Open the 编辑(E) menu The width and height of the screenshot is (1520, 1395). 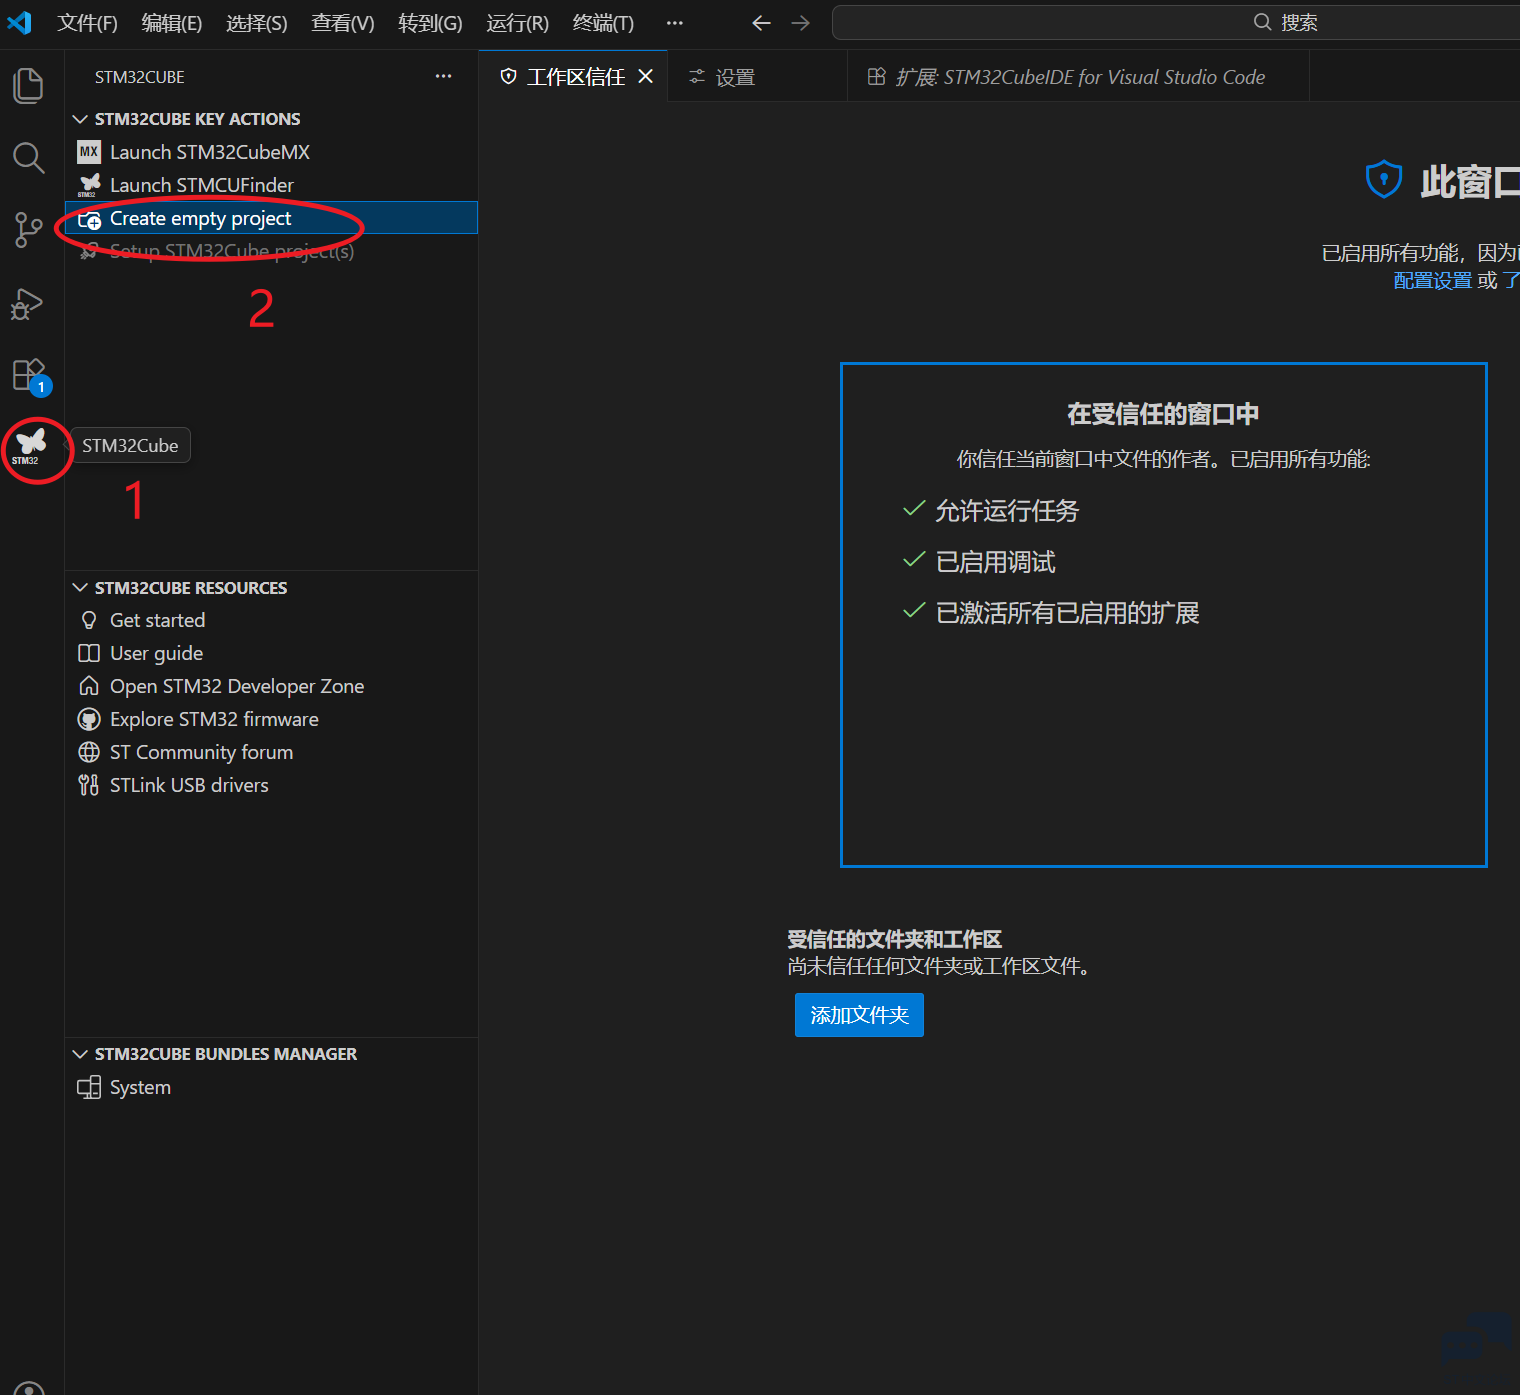click(x=172, y=23)
